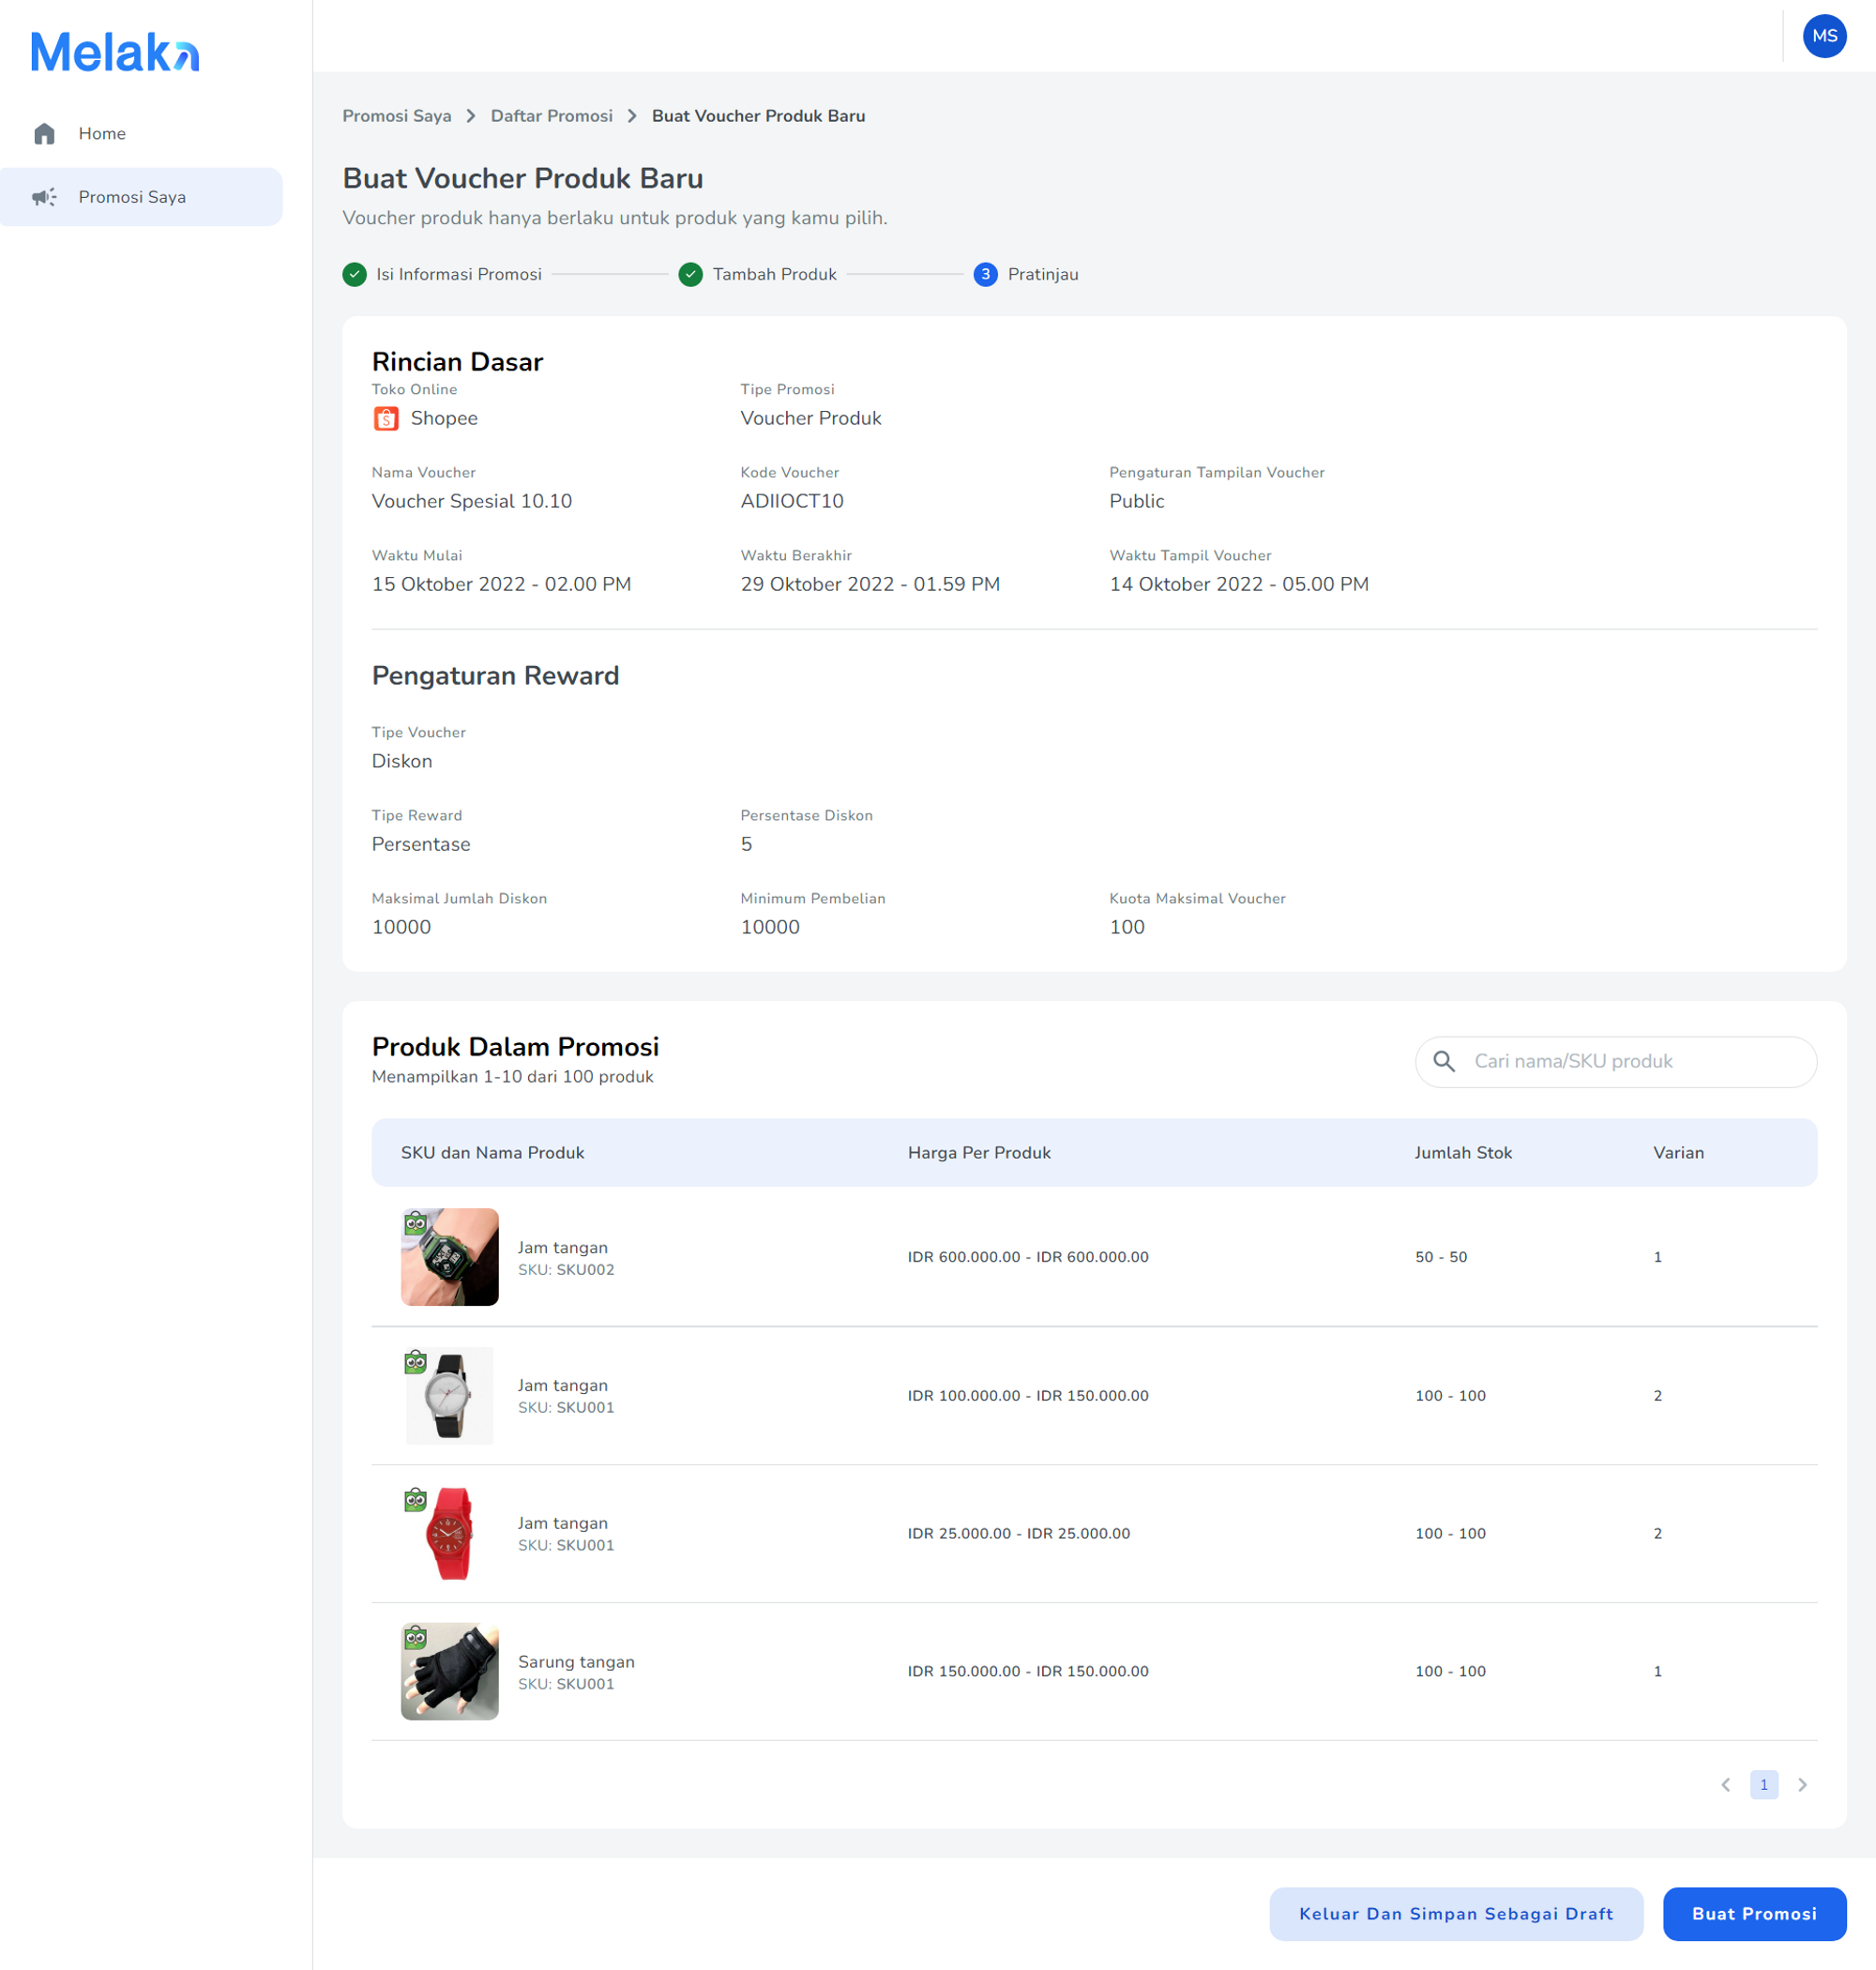Select page 1 in pagination
This screenshot has height=1970, width=1876.
(x=1764, y=1785)
